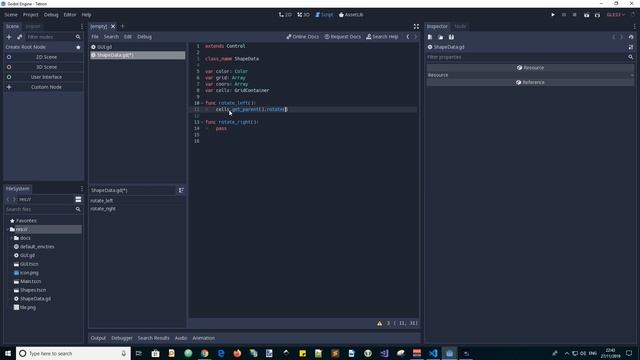Switch to the 2D workspace
The image size is (640, 360).
click(x=285, y=15)
